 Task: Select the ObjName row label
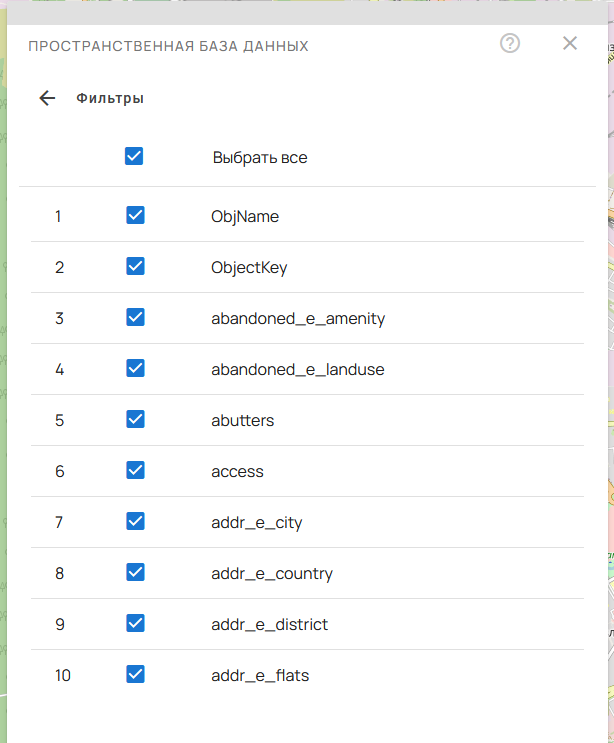245,216
